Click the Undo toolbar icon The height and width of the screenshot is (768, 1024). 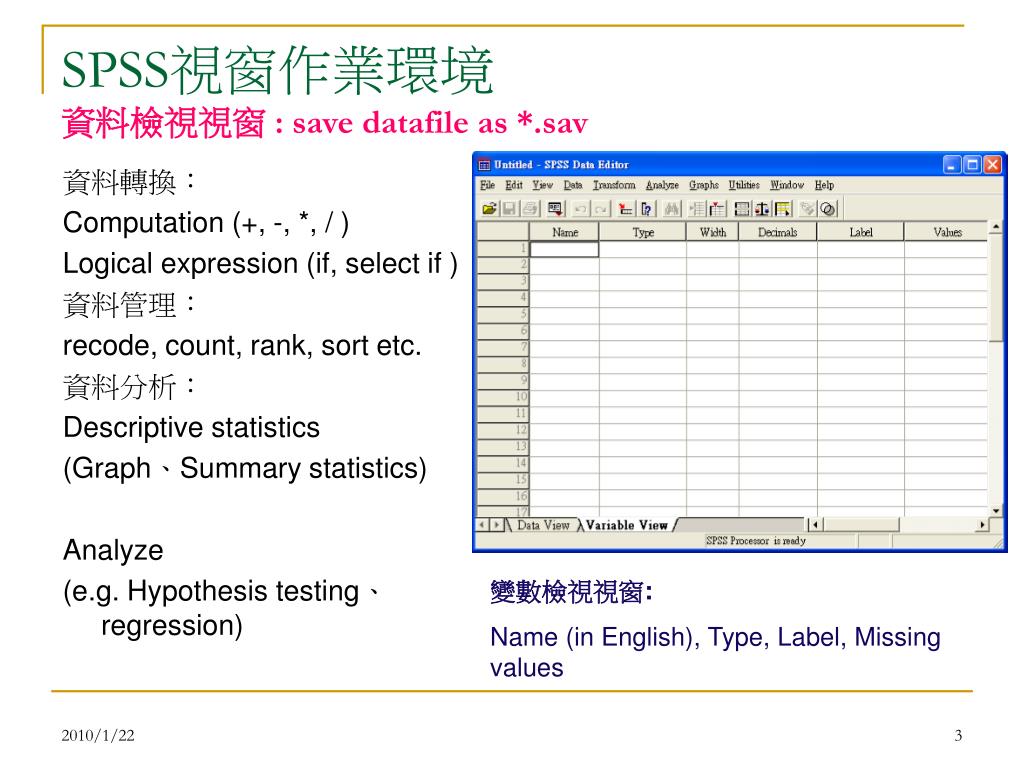tap(581, 209)
